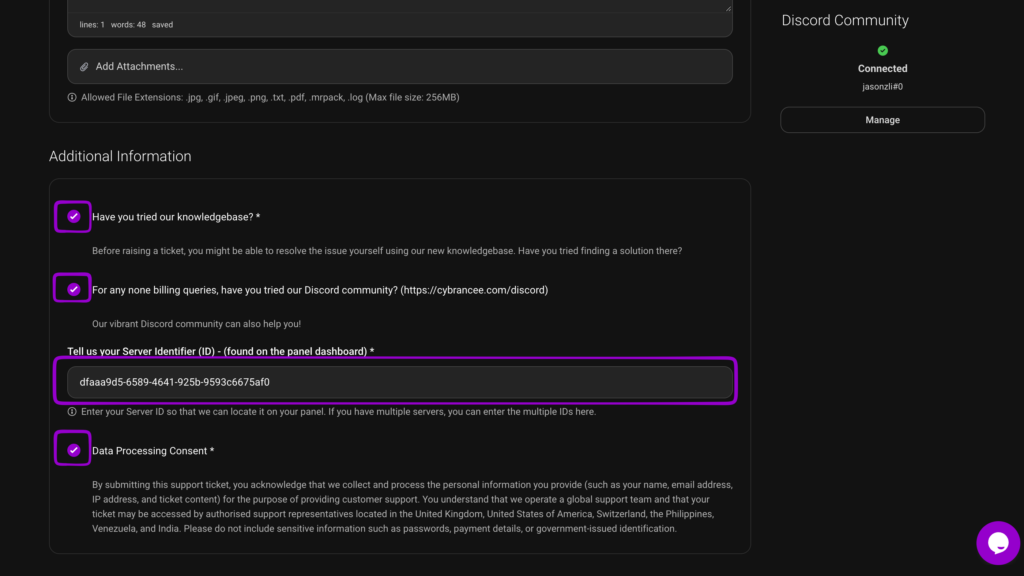Screen dimensions: 1024x576
Task: Click the Add Attachments button
Action: click(400, 66)
